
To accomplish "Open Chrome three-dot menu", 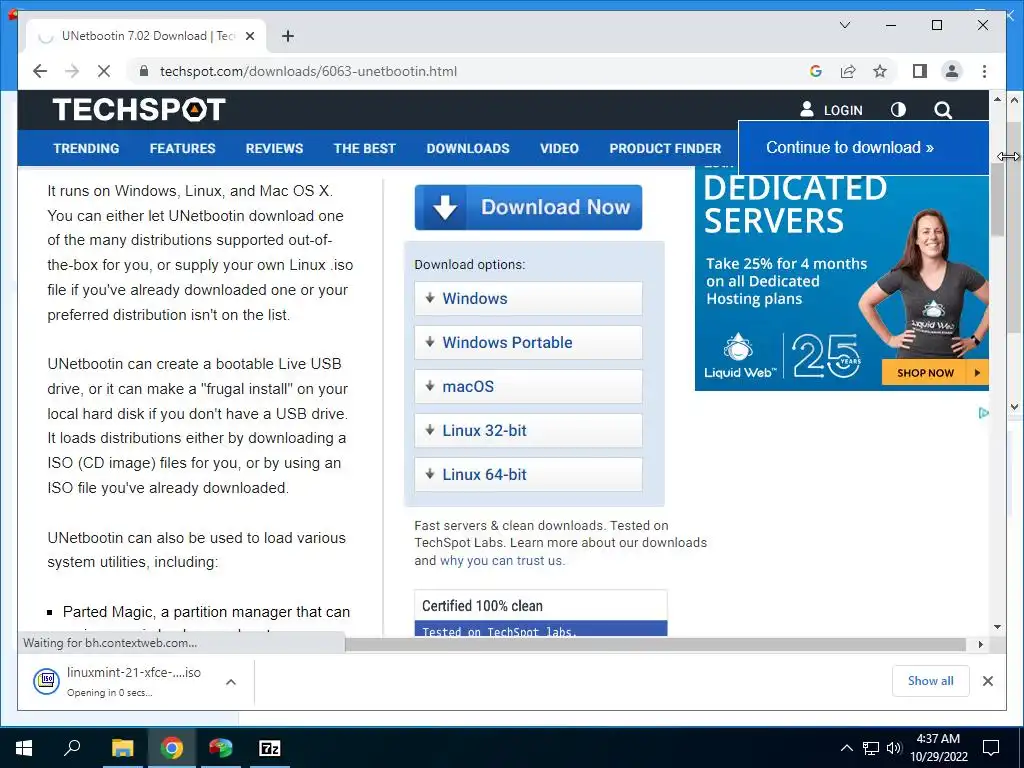I will coord(984,71).
